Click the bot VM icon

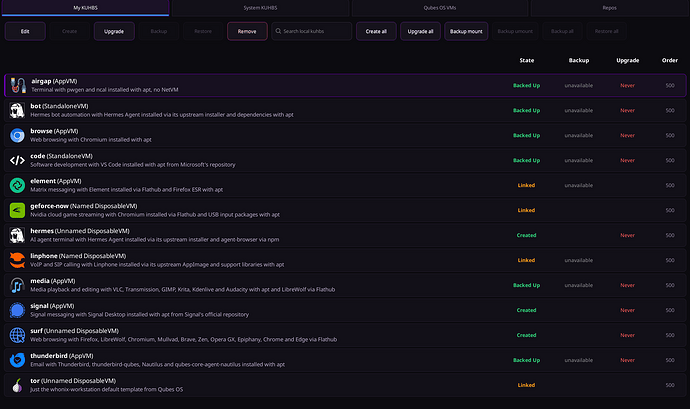[17, 111]
